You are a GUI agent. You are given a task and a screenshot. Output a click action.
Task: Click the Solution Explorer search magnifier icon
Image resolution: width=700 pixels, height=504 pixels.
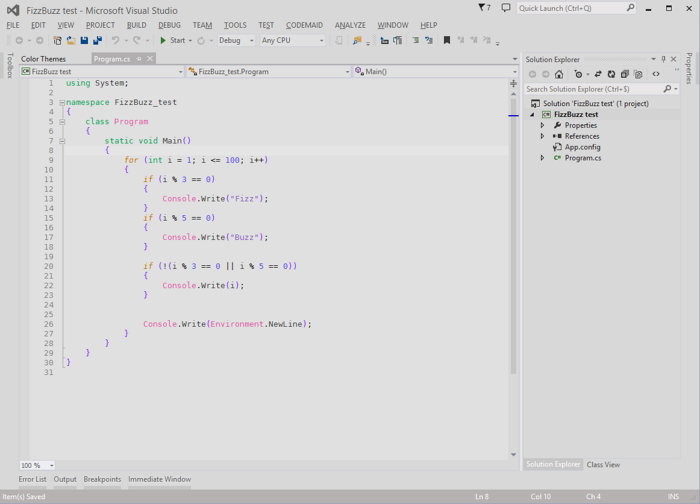(x=667, y=89)
